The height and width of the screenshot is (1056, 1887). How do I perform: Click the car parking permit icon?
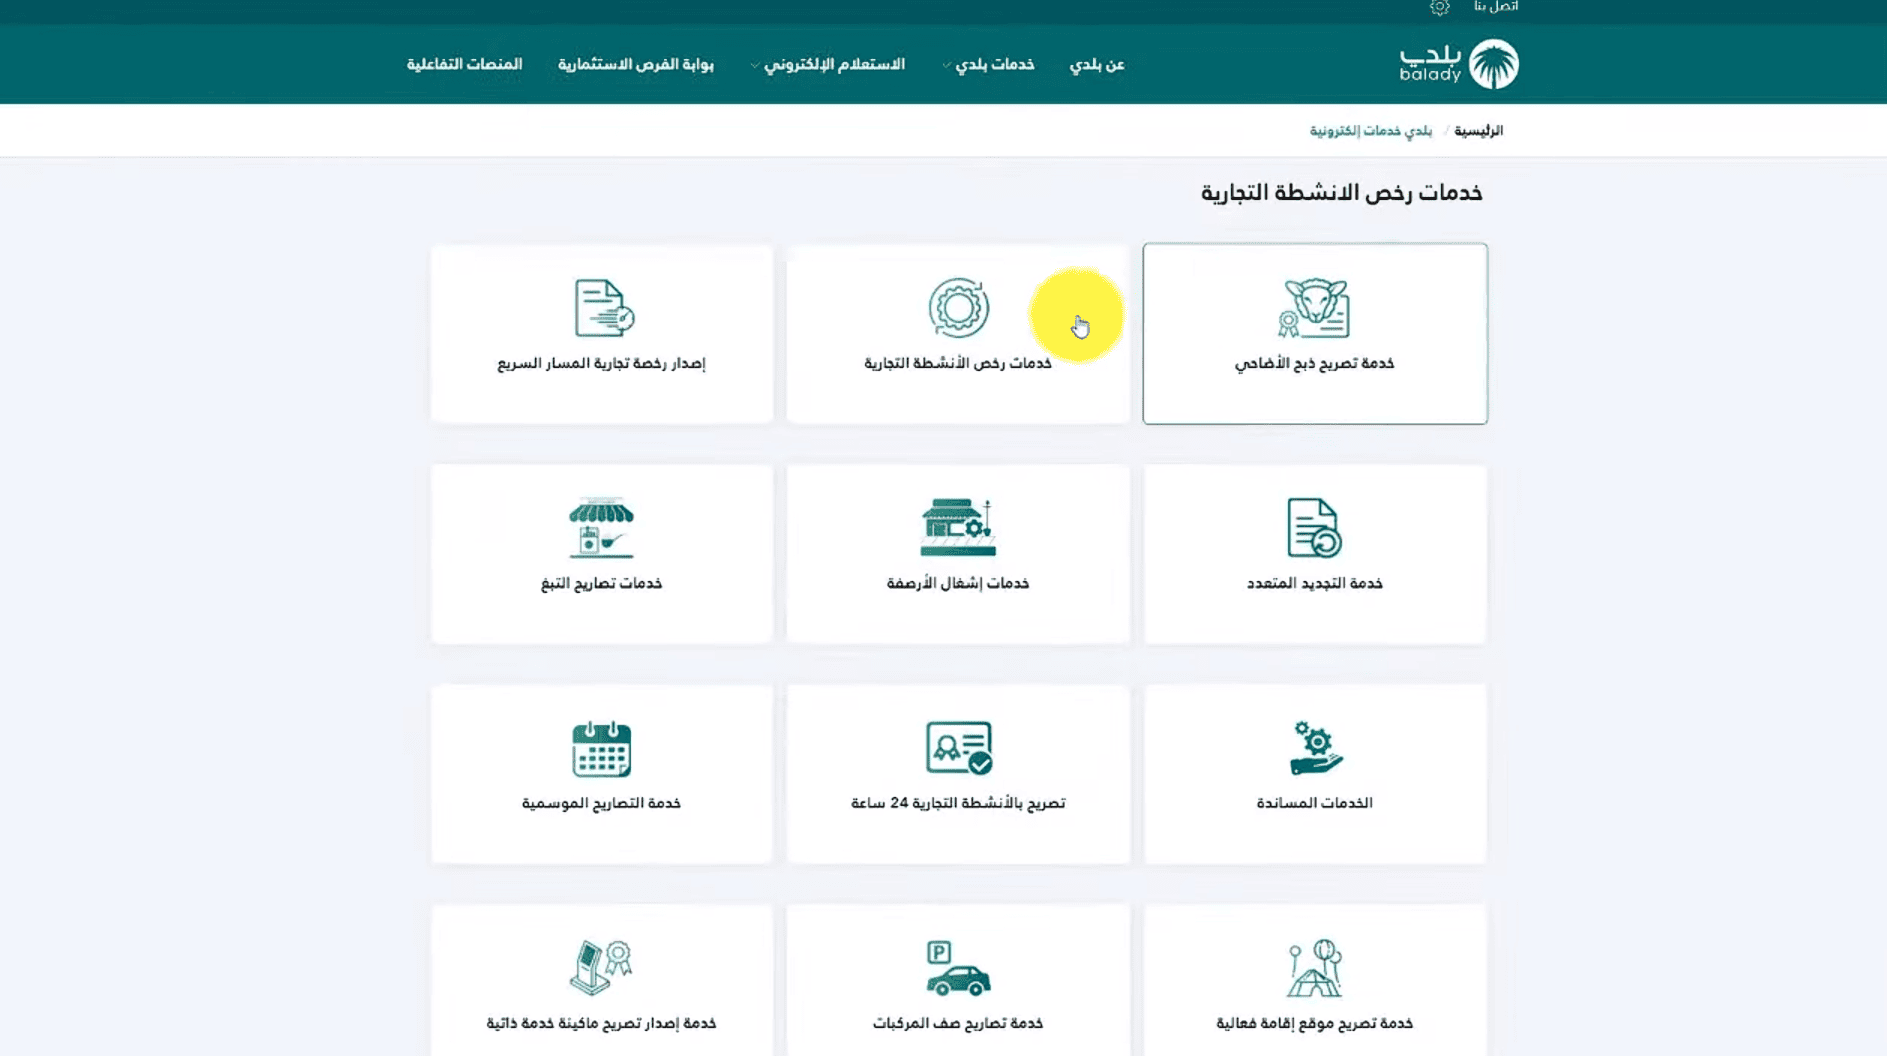958,968
